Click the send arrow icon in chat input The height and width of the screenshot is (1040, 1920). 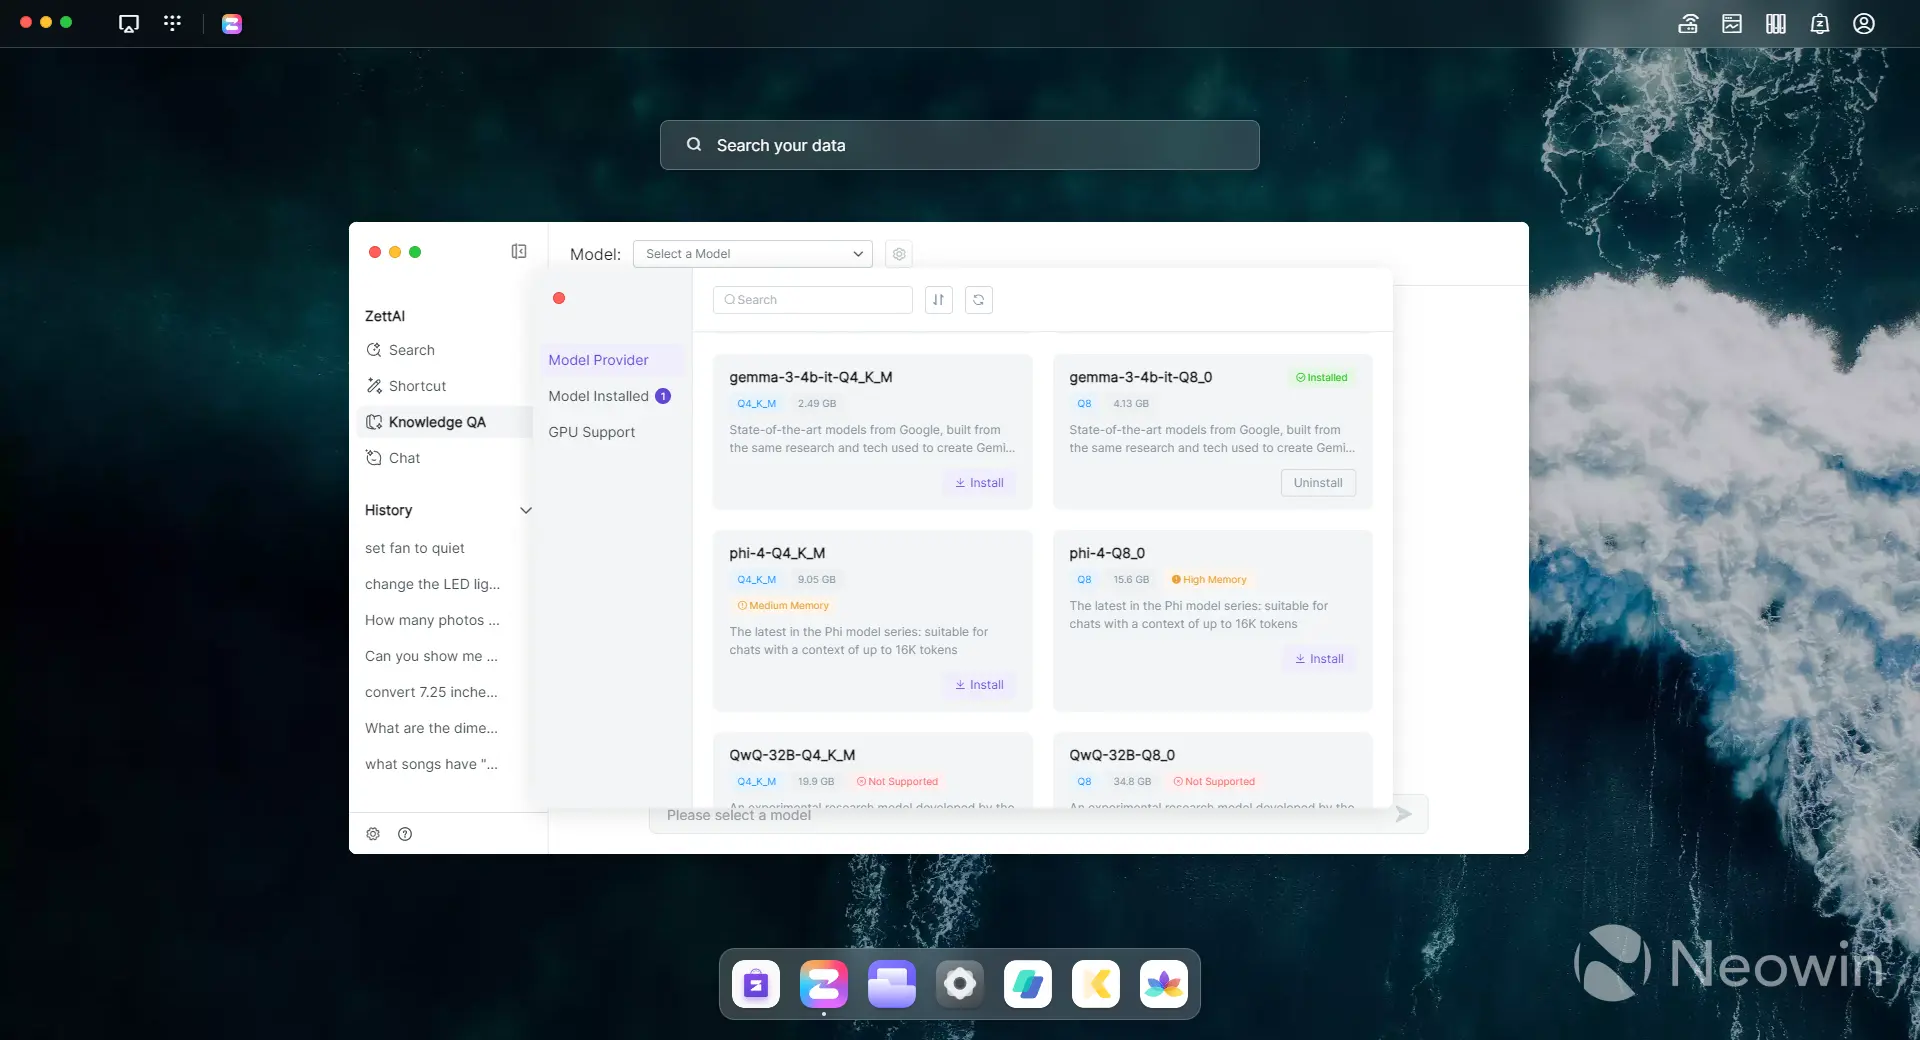[x=1404, y=814]
